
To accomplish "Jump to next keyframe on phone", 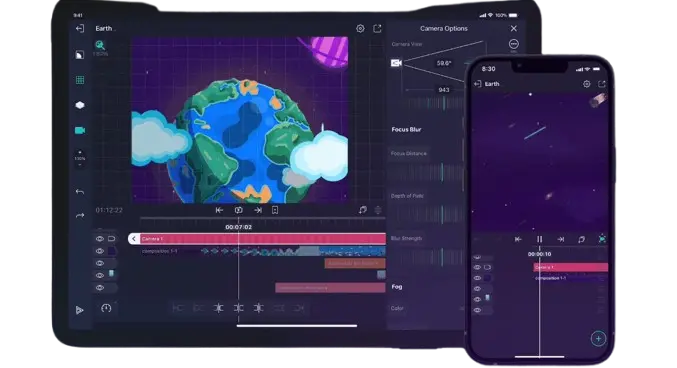I will click(x=560, y=239).
